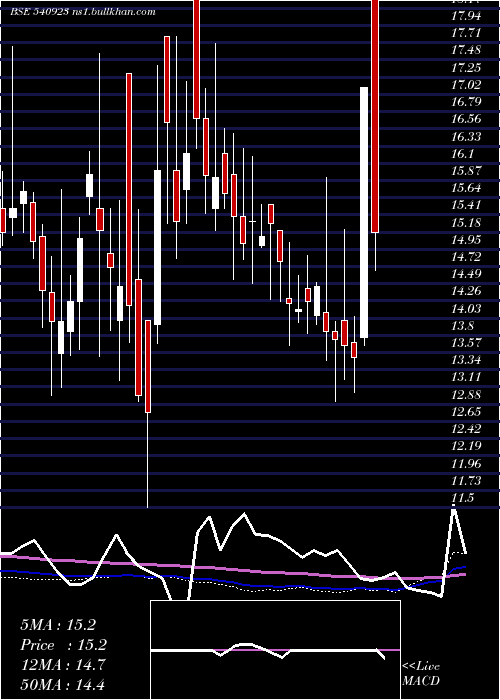Click the 13.8 price axis label

462,326
